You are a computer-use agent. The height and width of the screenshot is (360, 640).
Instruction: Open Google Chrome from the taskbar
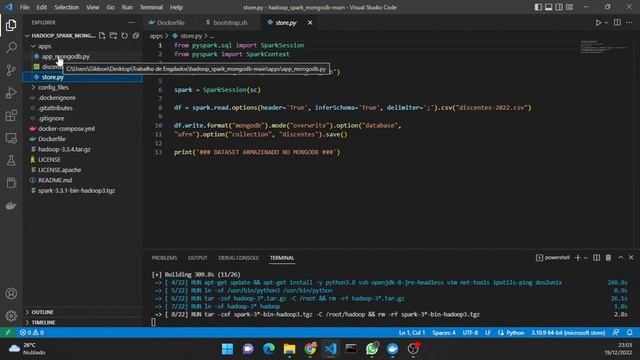(x=310, y=349)
